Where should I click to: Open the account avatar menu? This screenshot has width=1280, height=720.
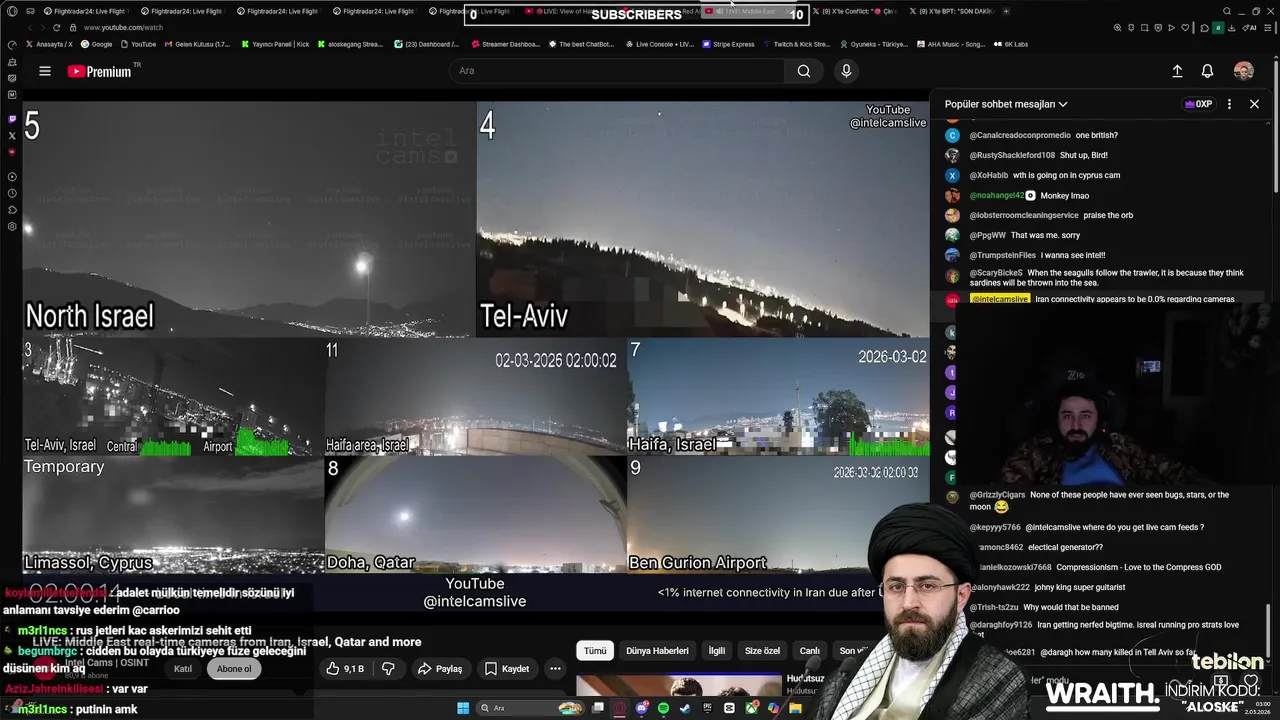pos(1244,71)
